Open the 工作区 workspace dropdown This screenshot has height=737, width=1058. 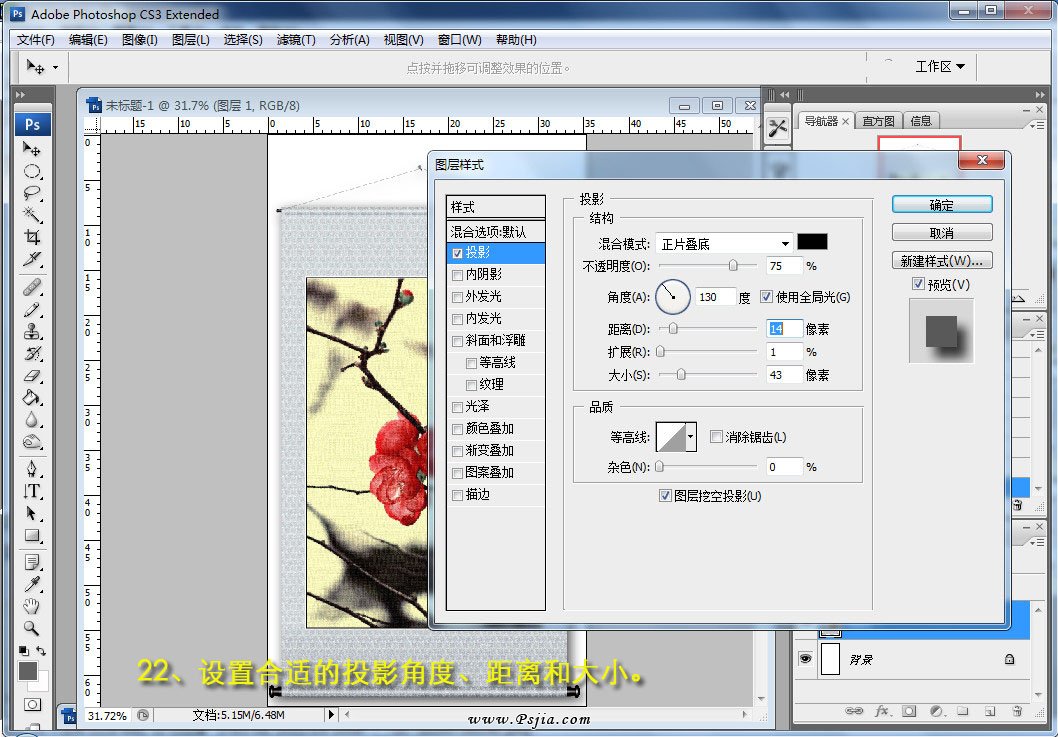939,66
